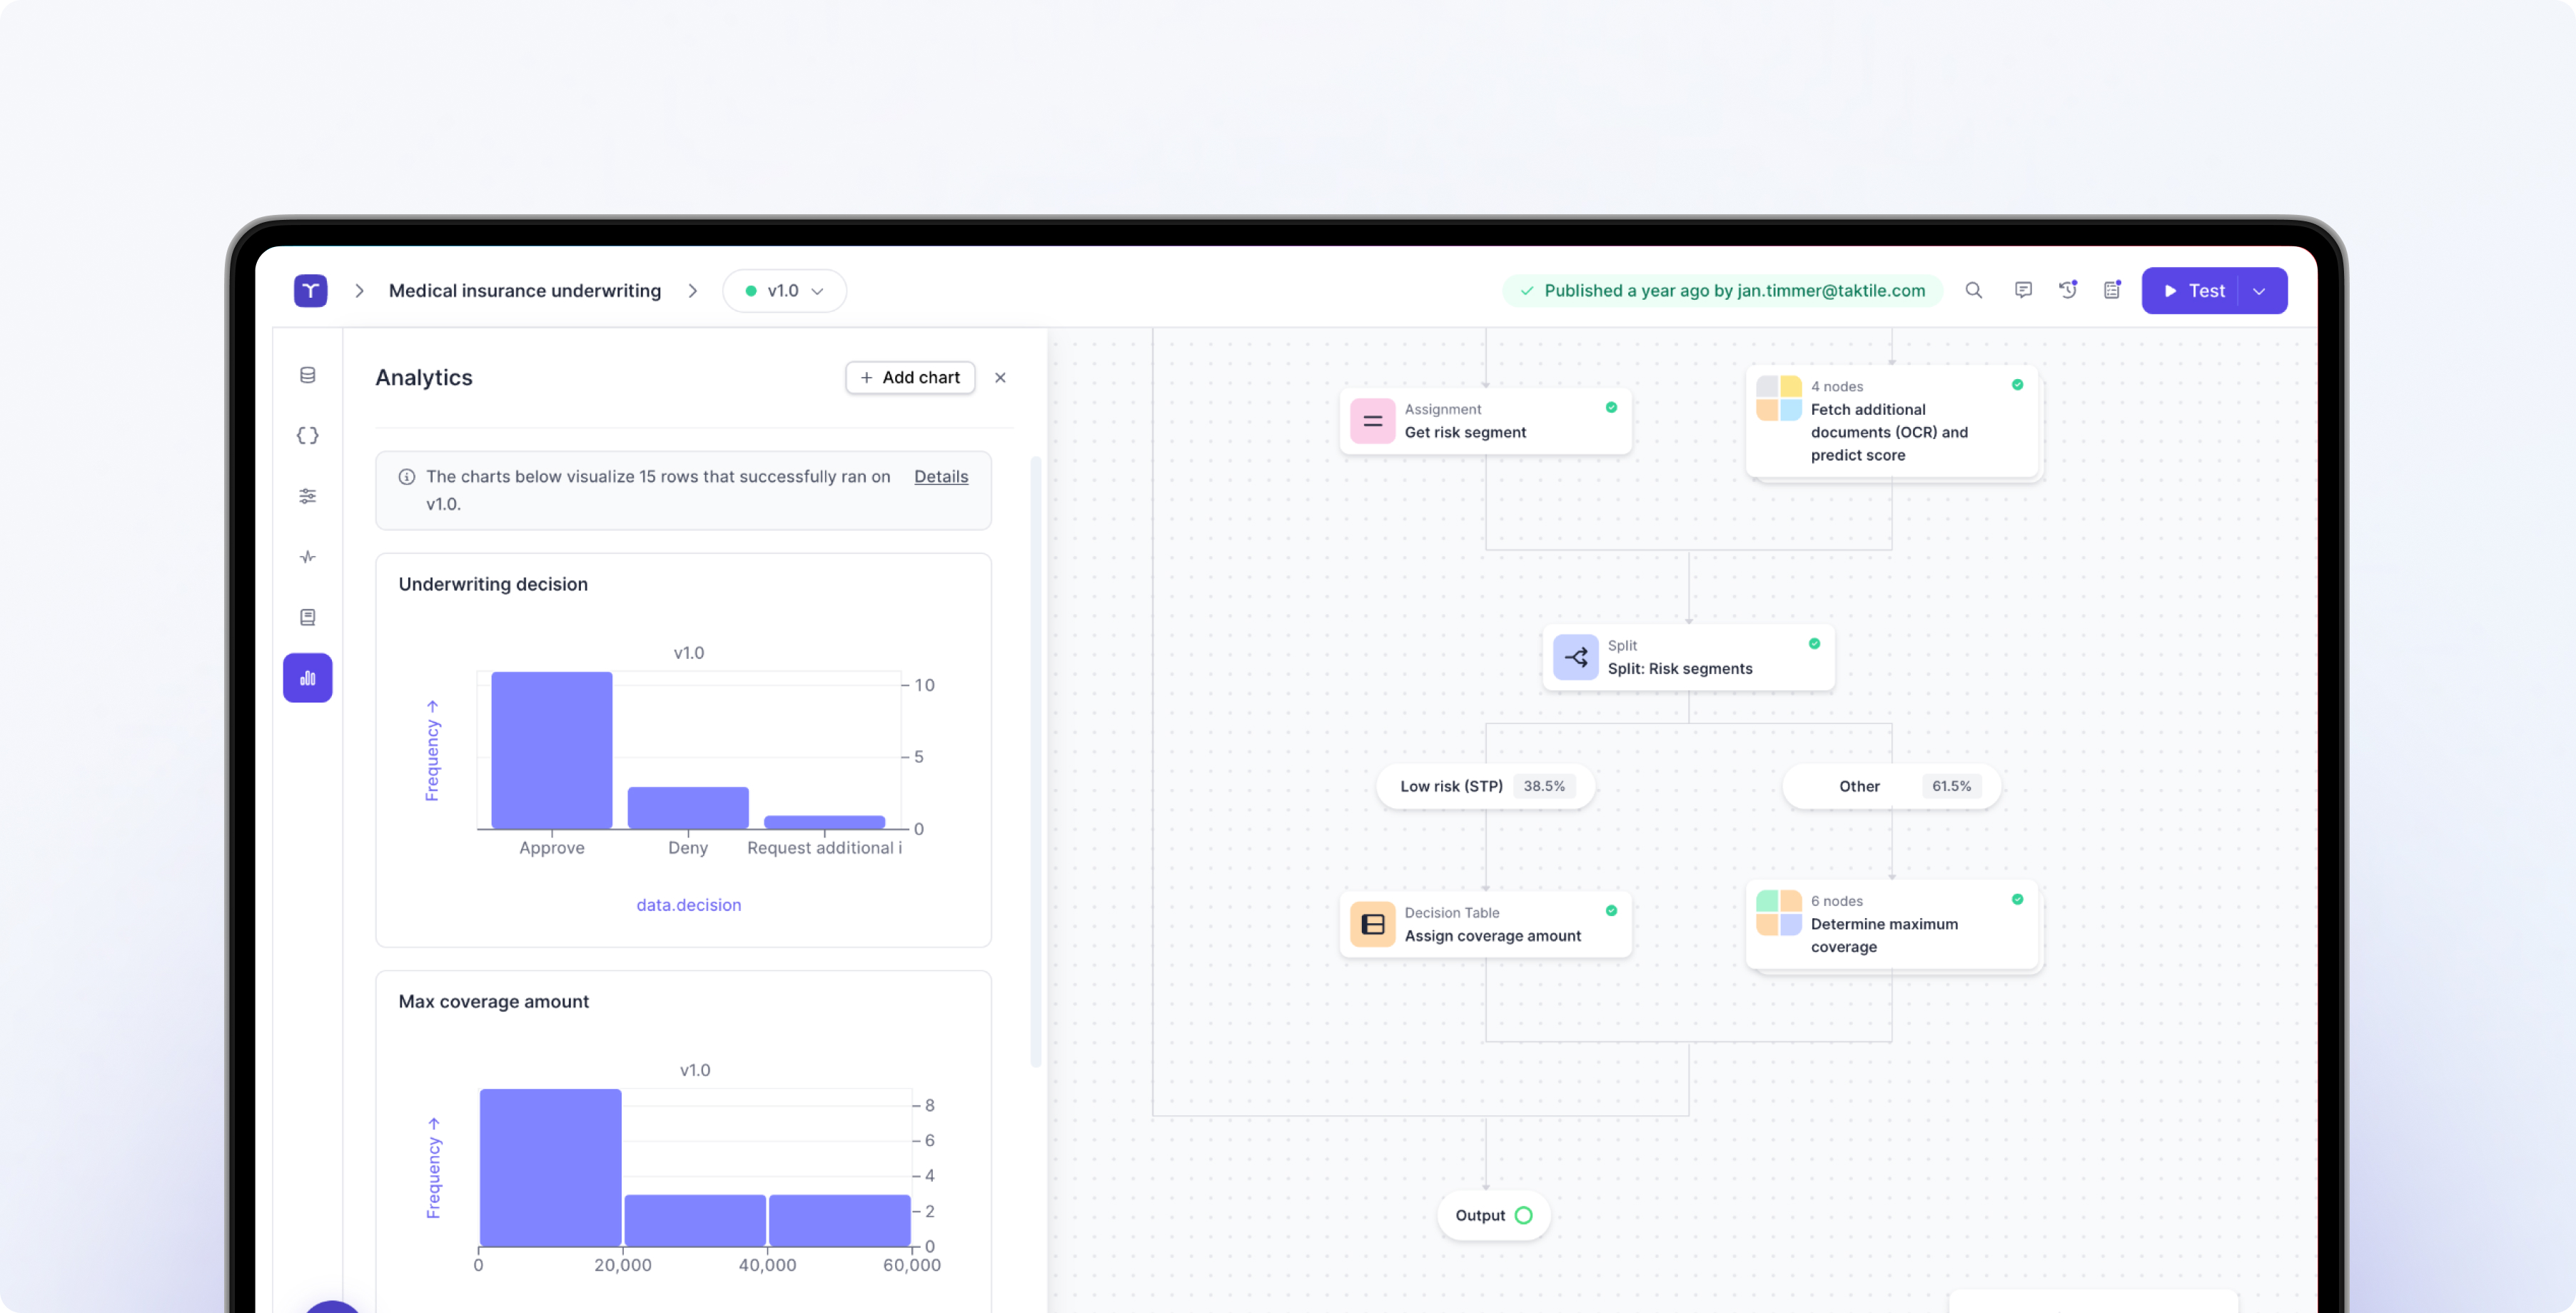The width and height of the screenshot is (2576, 1313).
Task: Open the database icon in the left sidebar
Action: (x=308, y=375)
